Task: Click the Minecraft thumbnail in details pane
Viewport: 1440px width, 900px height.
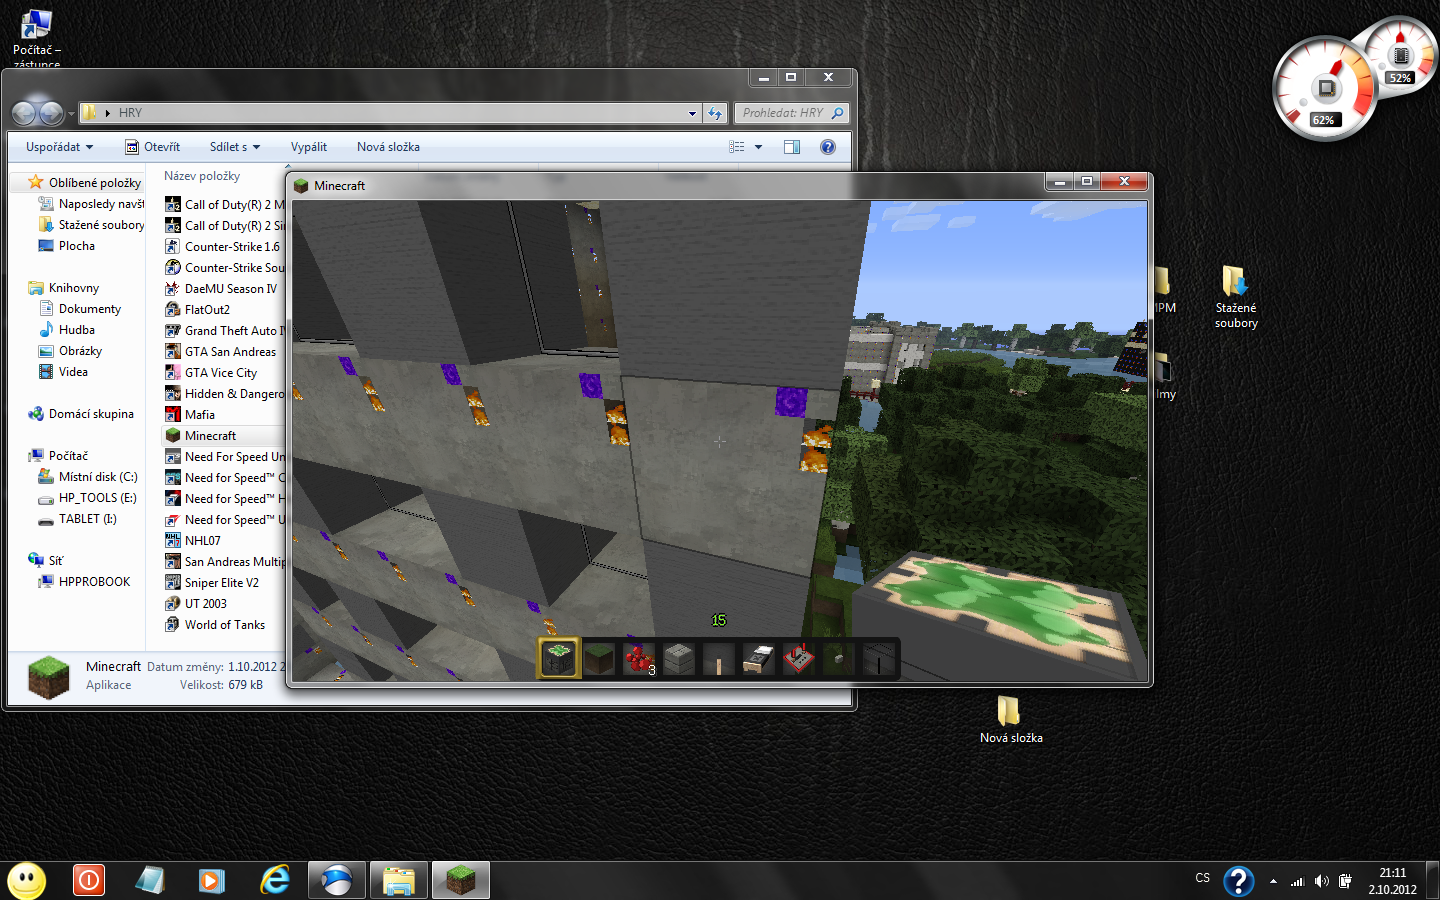Action: pos(48,677)
